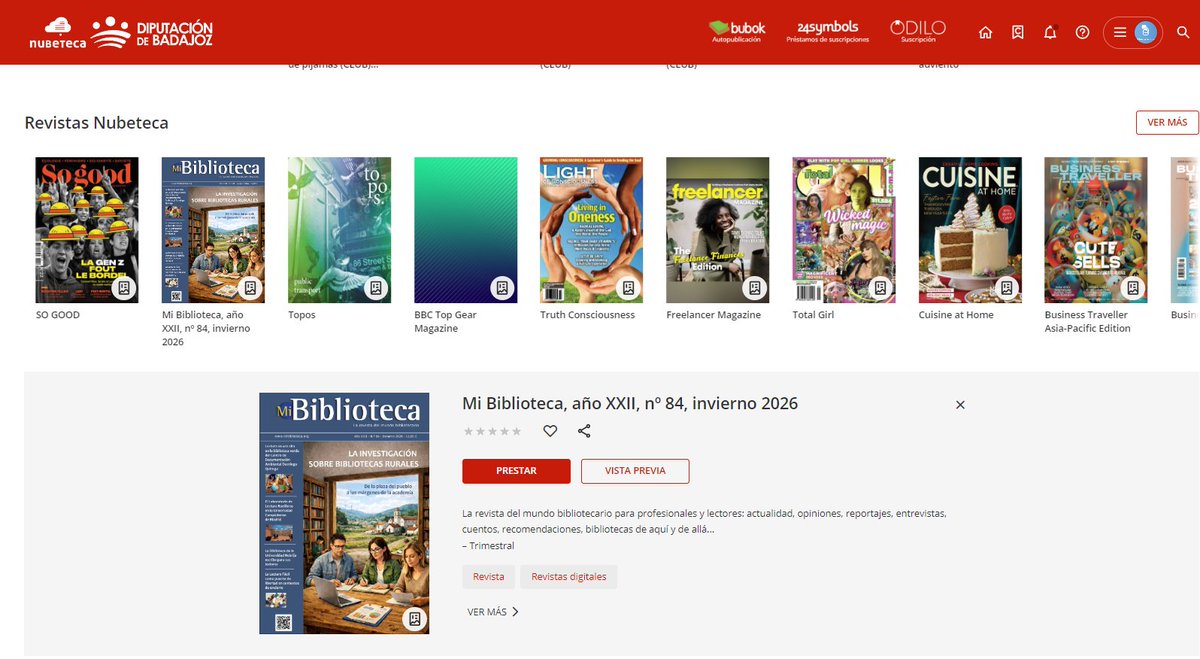Open the SO GOOD magazine cover
The image size is (1200, 659).
tap(87, 230)
